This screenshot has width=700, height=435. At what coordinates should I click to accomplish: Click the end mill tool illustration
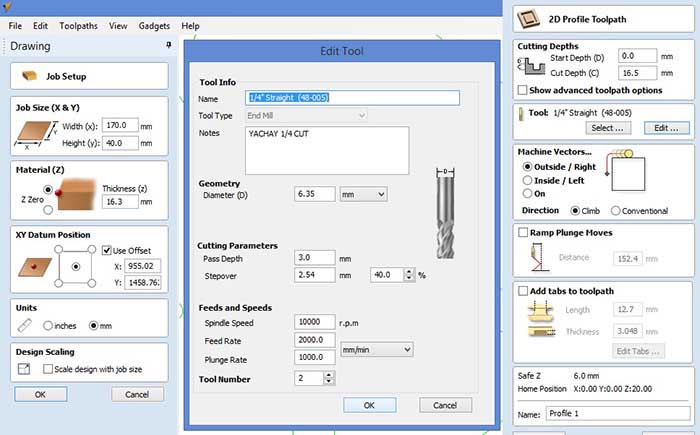coord(445,213)
